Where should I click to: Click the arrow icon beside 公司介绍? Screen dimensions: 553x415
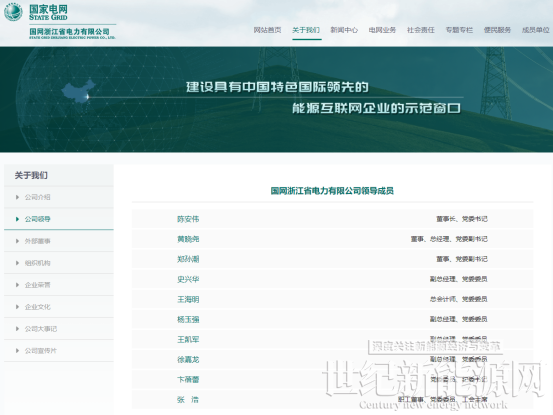(x=17, y=197)
